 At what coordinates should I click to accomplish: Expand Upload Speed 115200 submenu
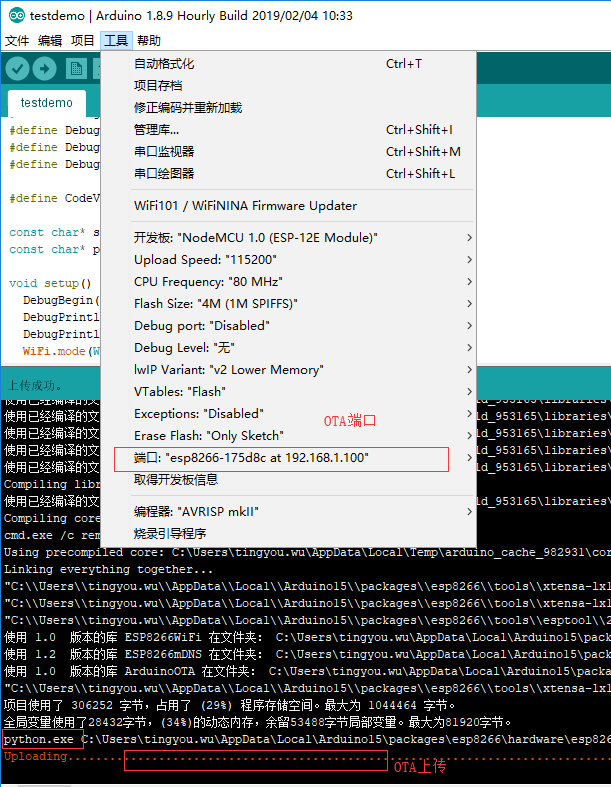tap(288, 260)
